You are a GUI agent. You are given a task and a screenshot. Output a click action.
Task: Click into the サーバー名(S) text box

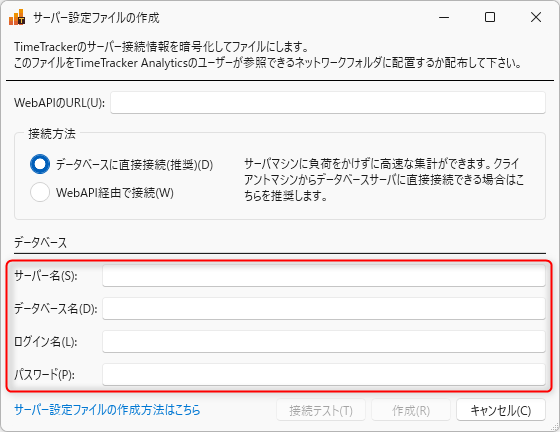pyautogui.click(x=324, y=276)
